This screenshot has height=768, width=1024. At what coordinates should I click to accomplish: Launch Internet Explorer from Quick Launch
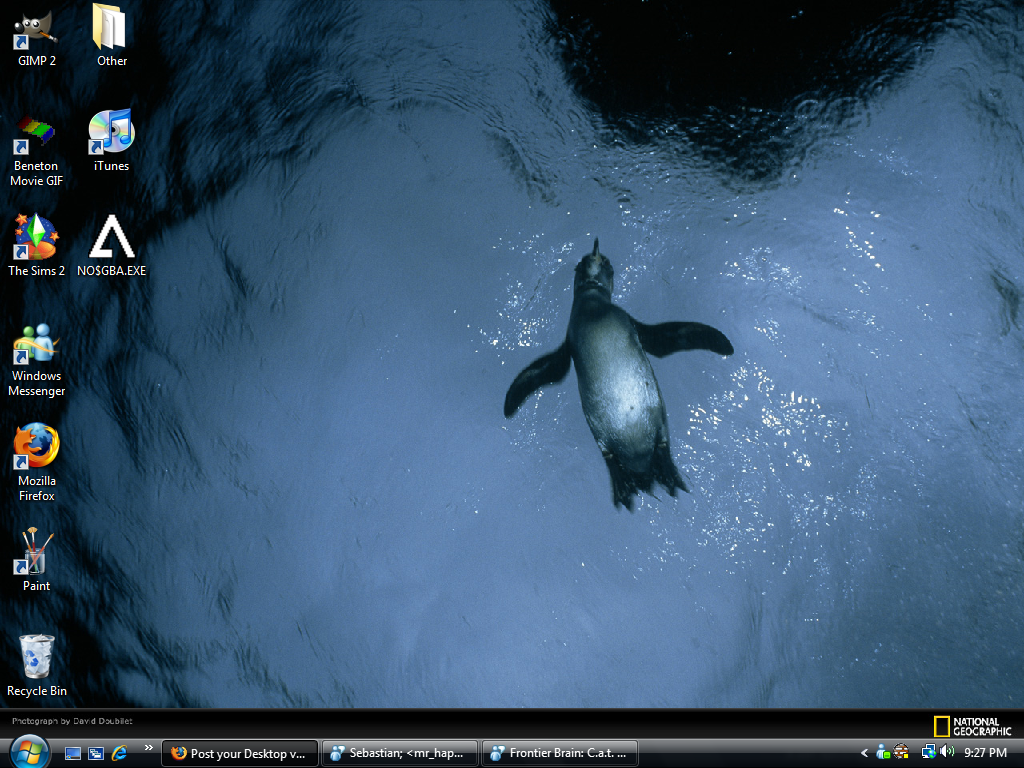point(120,753)
